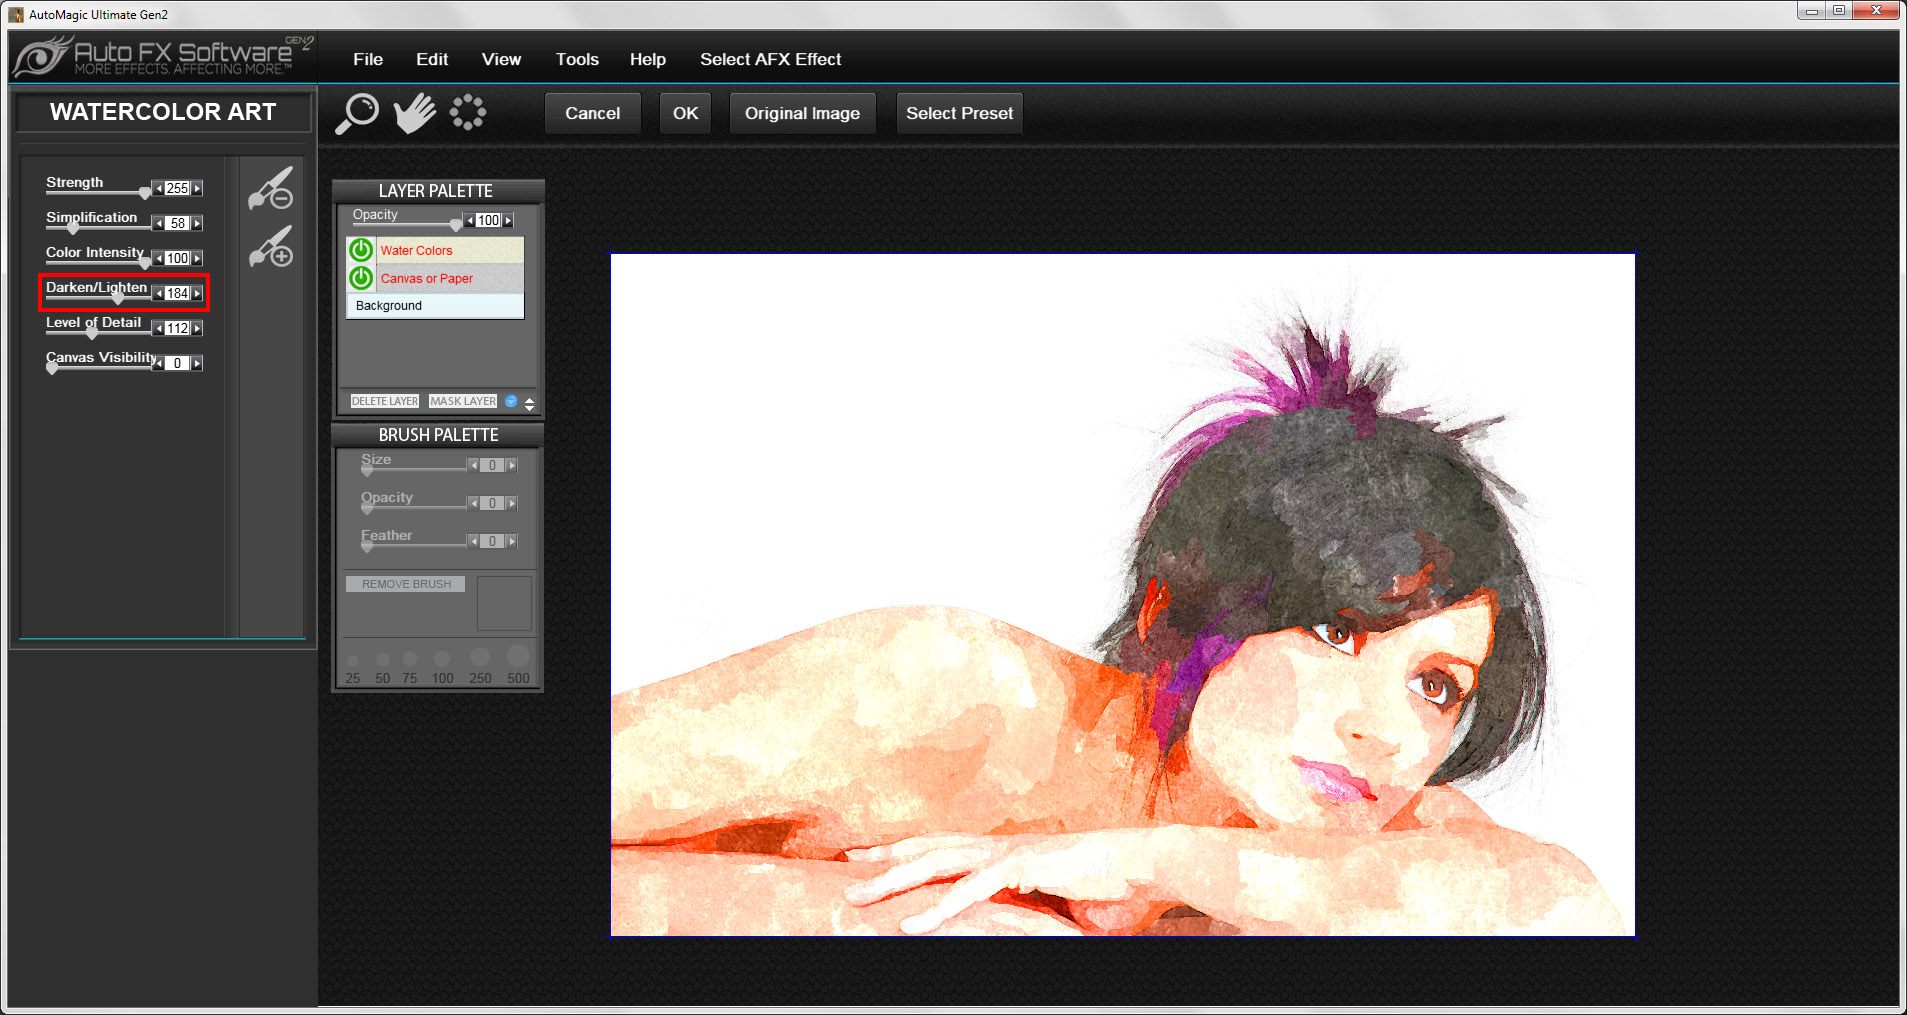Viewport: 1907px width, 1015px height.
Task: Open the View menu
Action: coord(501,59)
